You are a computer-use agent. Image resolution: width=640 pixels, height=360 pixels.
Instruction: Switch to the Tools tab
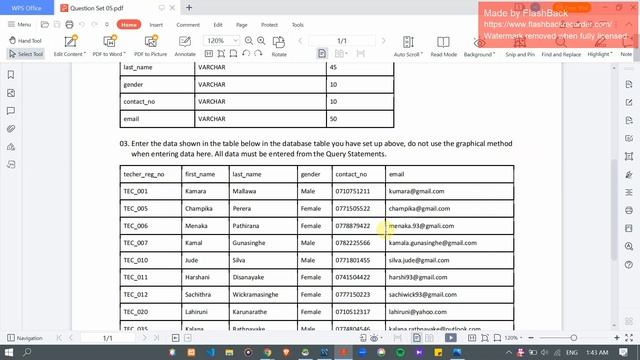pyautogui.click(x=298, y=24)
